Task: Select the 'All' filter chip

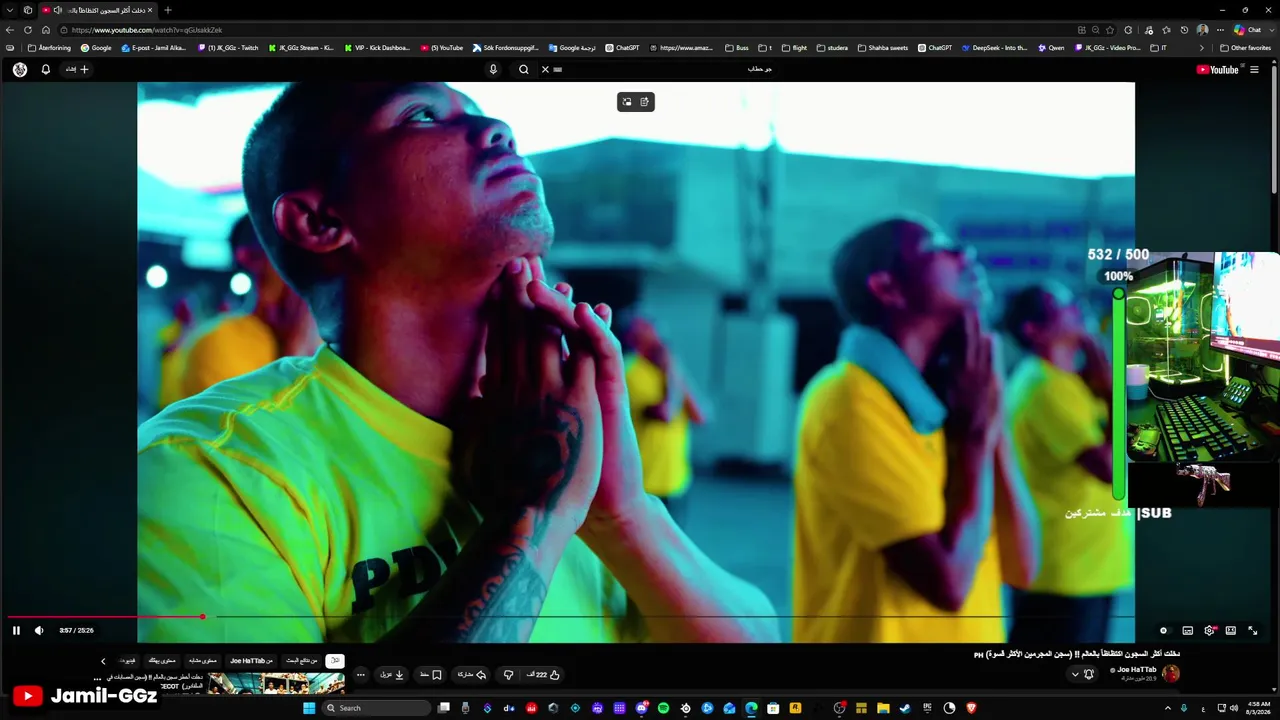Action: pyautogui.click(x=335, y=661)
